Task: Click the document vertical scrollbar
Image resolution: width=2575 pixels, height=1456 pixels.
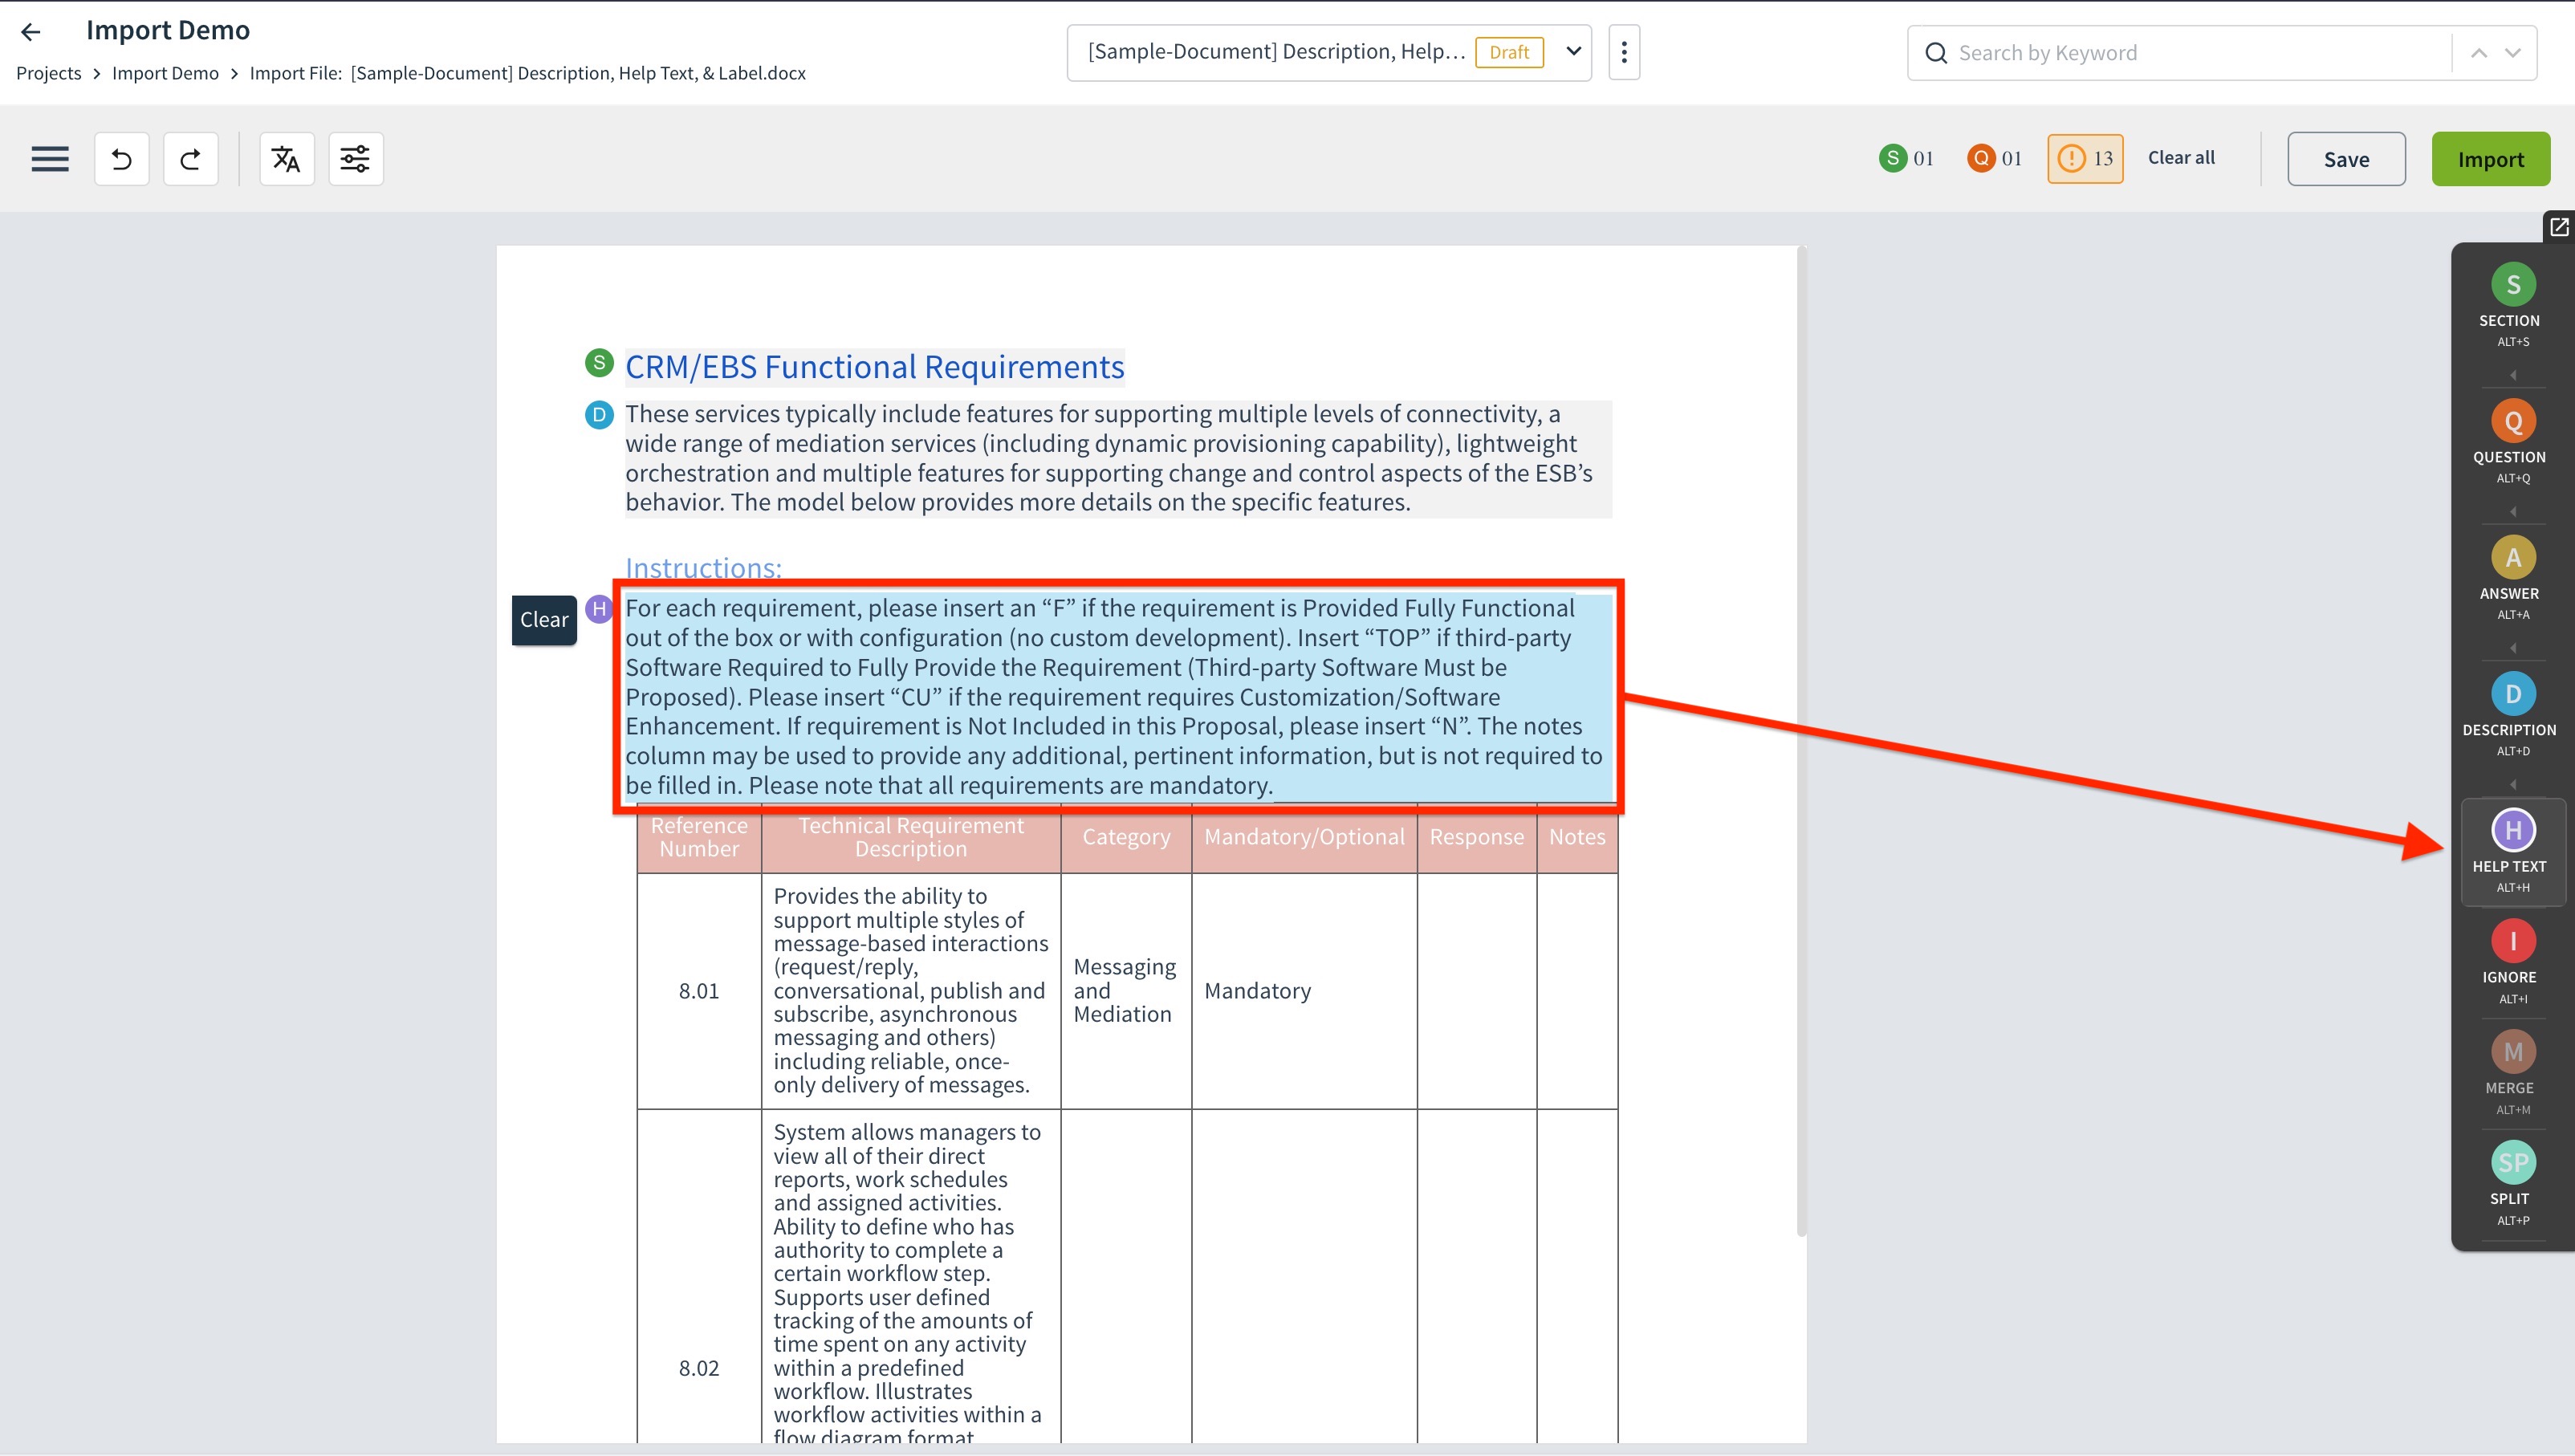Action: click(x=1801, y=740)
